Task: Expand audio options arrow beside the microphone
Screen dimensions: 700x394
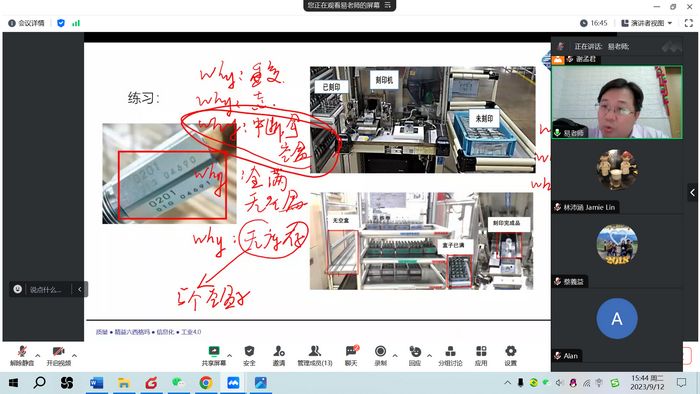Action: coord(38,356)
